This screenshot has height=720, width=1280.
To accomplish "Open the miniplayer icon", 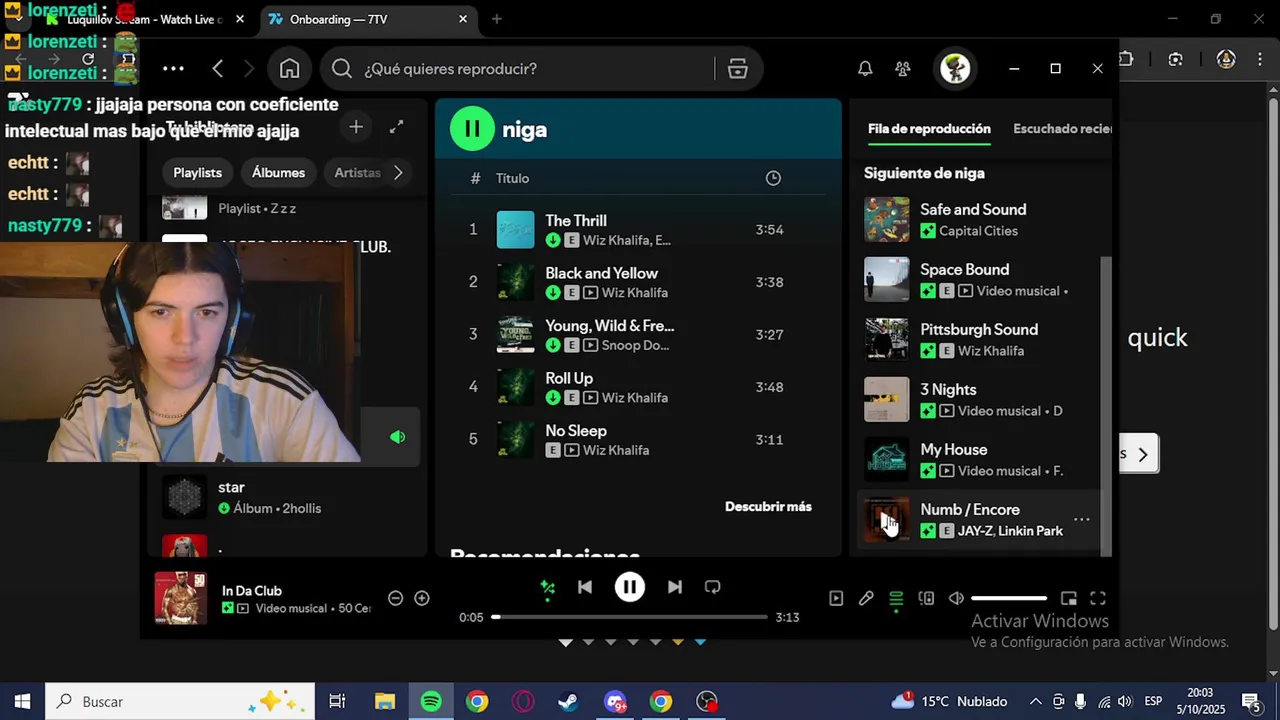I will [x=1069, y=598].
